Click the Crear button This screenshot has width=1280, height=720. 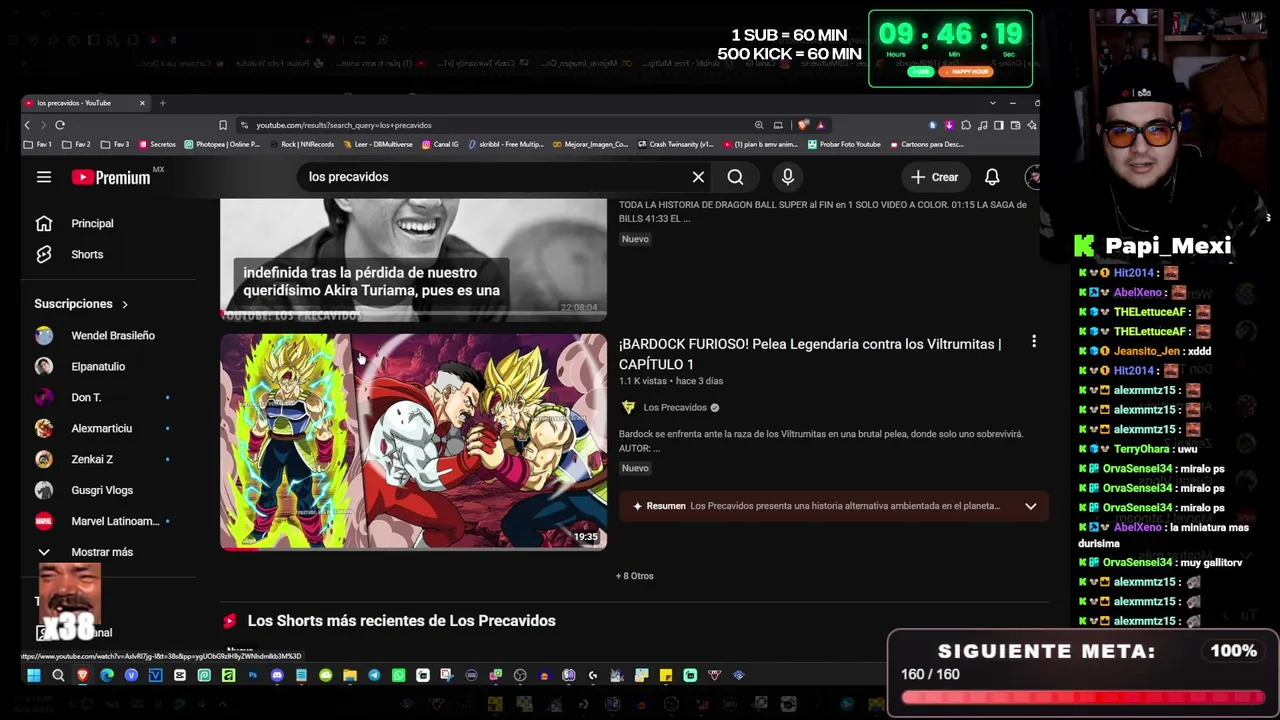(935, 177)
